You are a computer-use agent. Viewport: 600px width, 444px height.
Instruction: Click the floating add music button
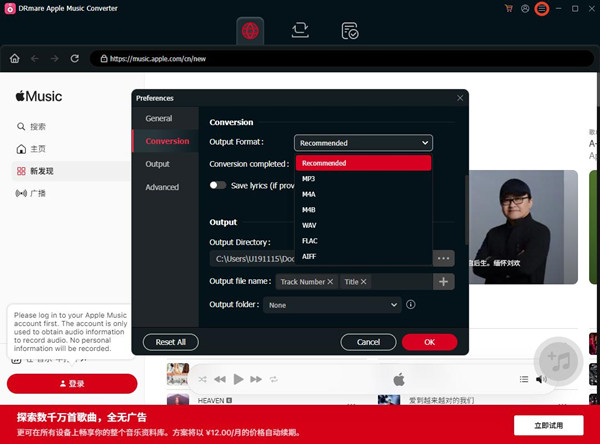[558, 361]
